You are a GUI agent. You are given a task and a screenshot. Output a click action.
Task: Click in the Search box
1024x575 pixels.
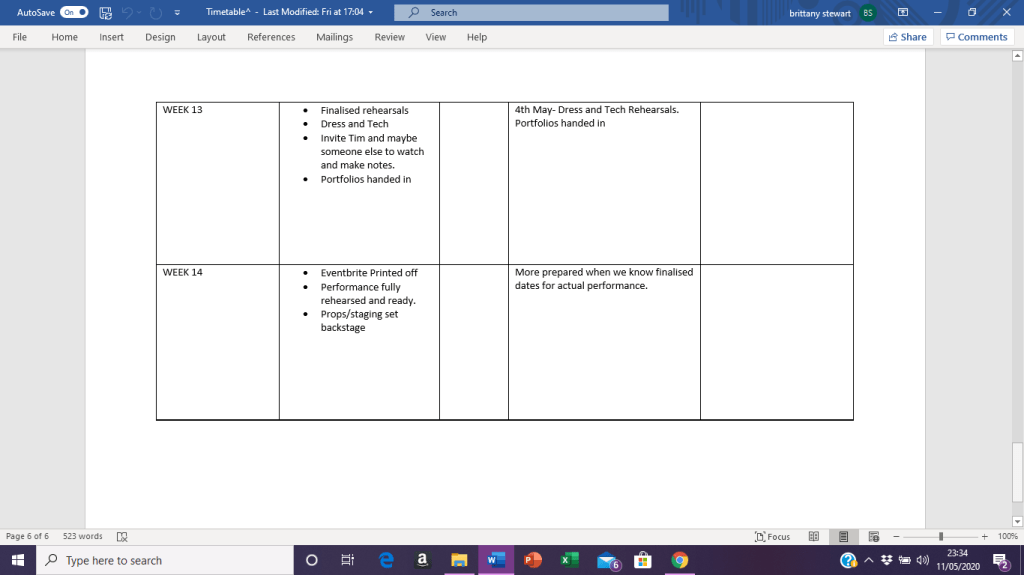point(531,12)
